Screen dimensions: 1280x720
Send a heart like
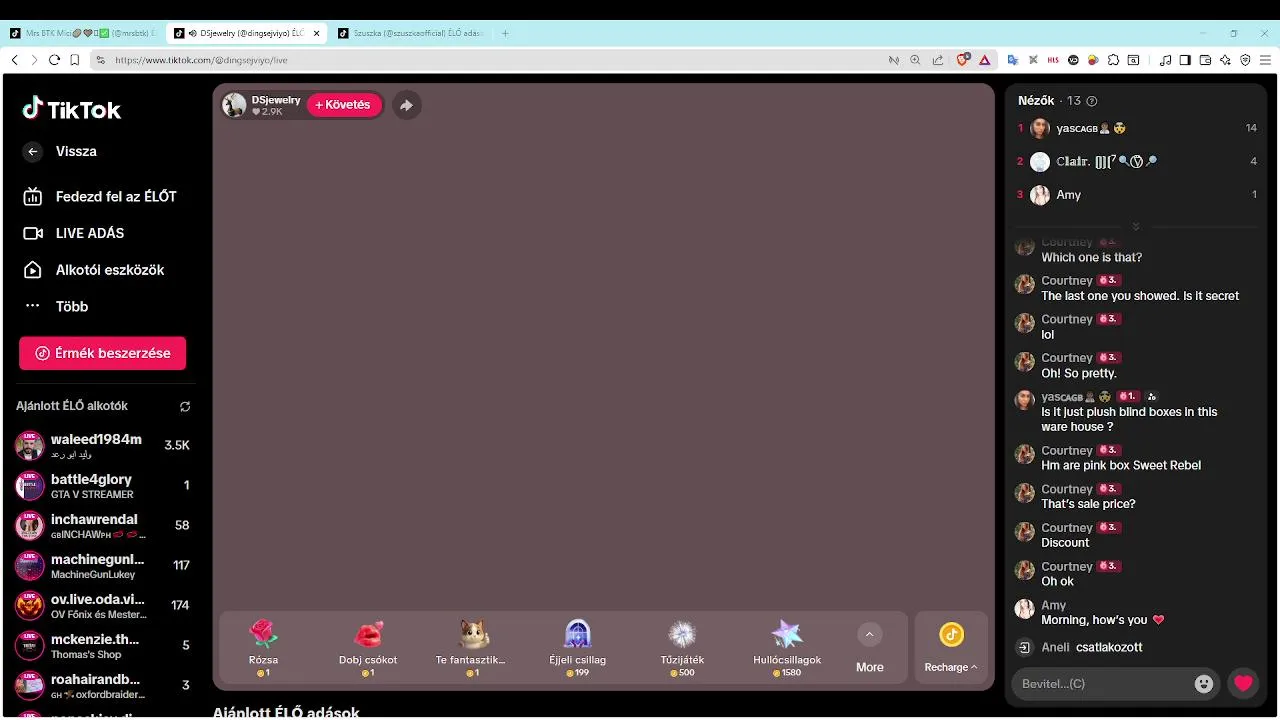pyautogui.click(x=1243, y=684)
